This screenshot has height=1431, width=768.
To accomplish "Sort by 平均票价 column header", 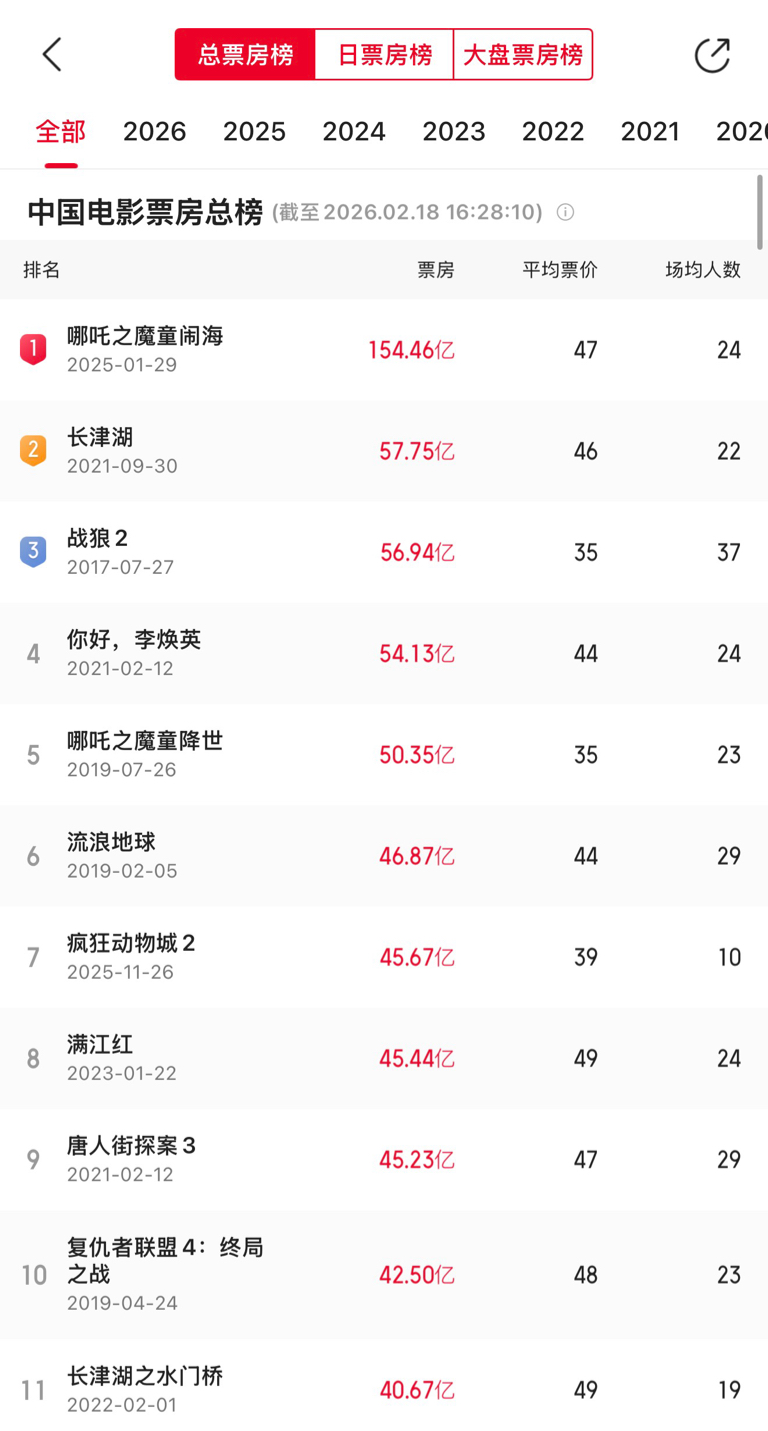I will (x=559, y=270).
